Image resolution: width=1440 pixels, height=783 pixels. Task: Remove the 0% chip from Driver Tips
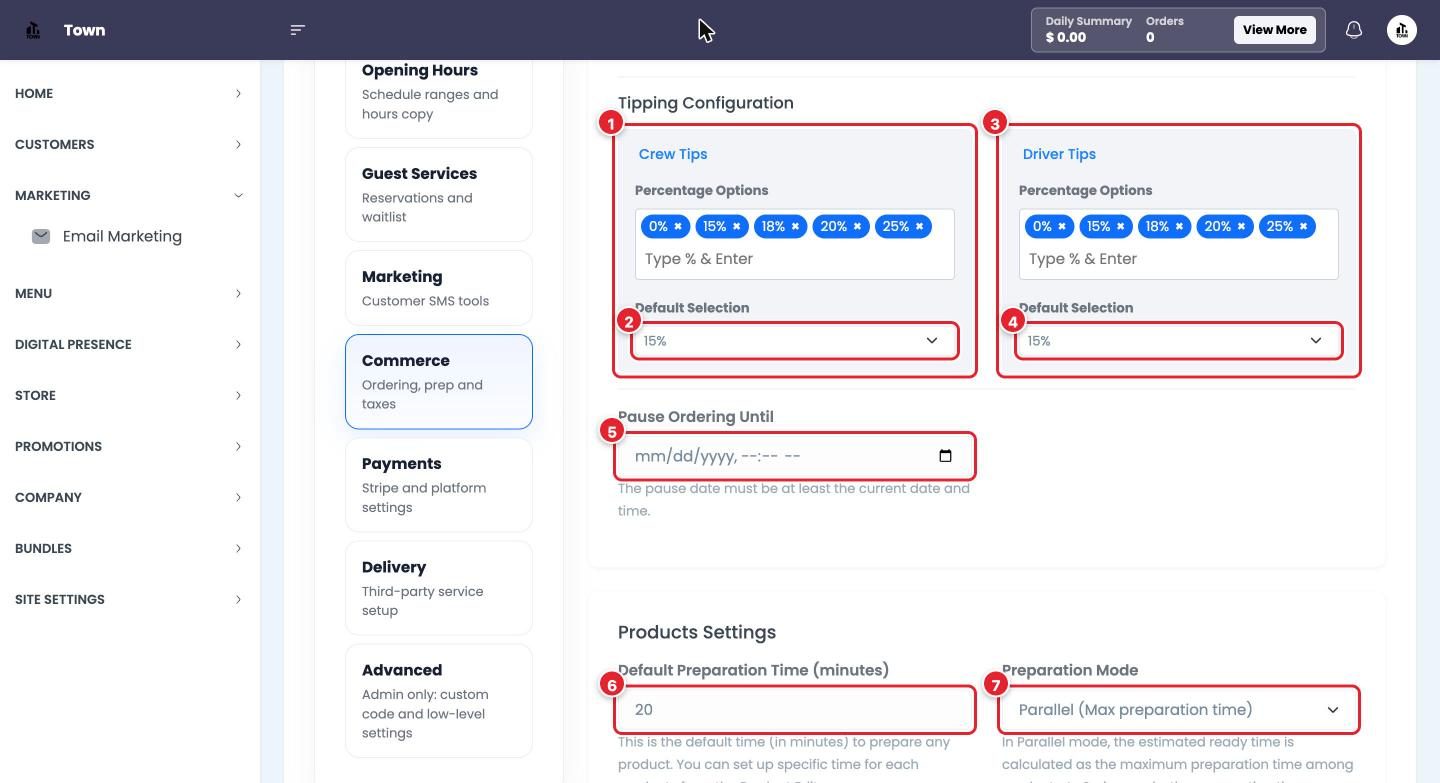[x=1062, y=226]
